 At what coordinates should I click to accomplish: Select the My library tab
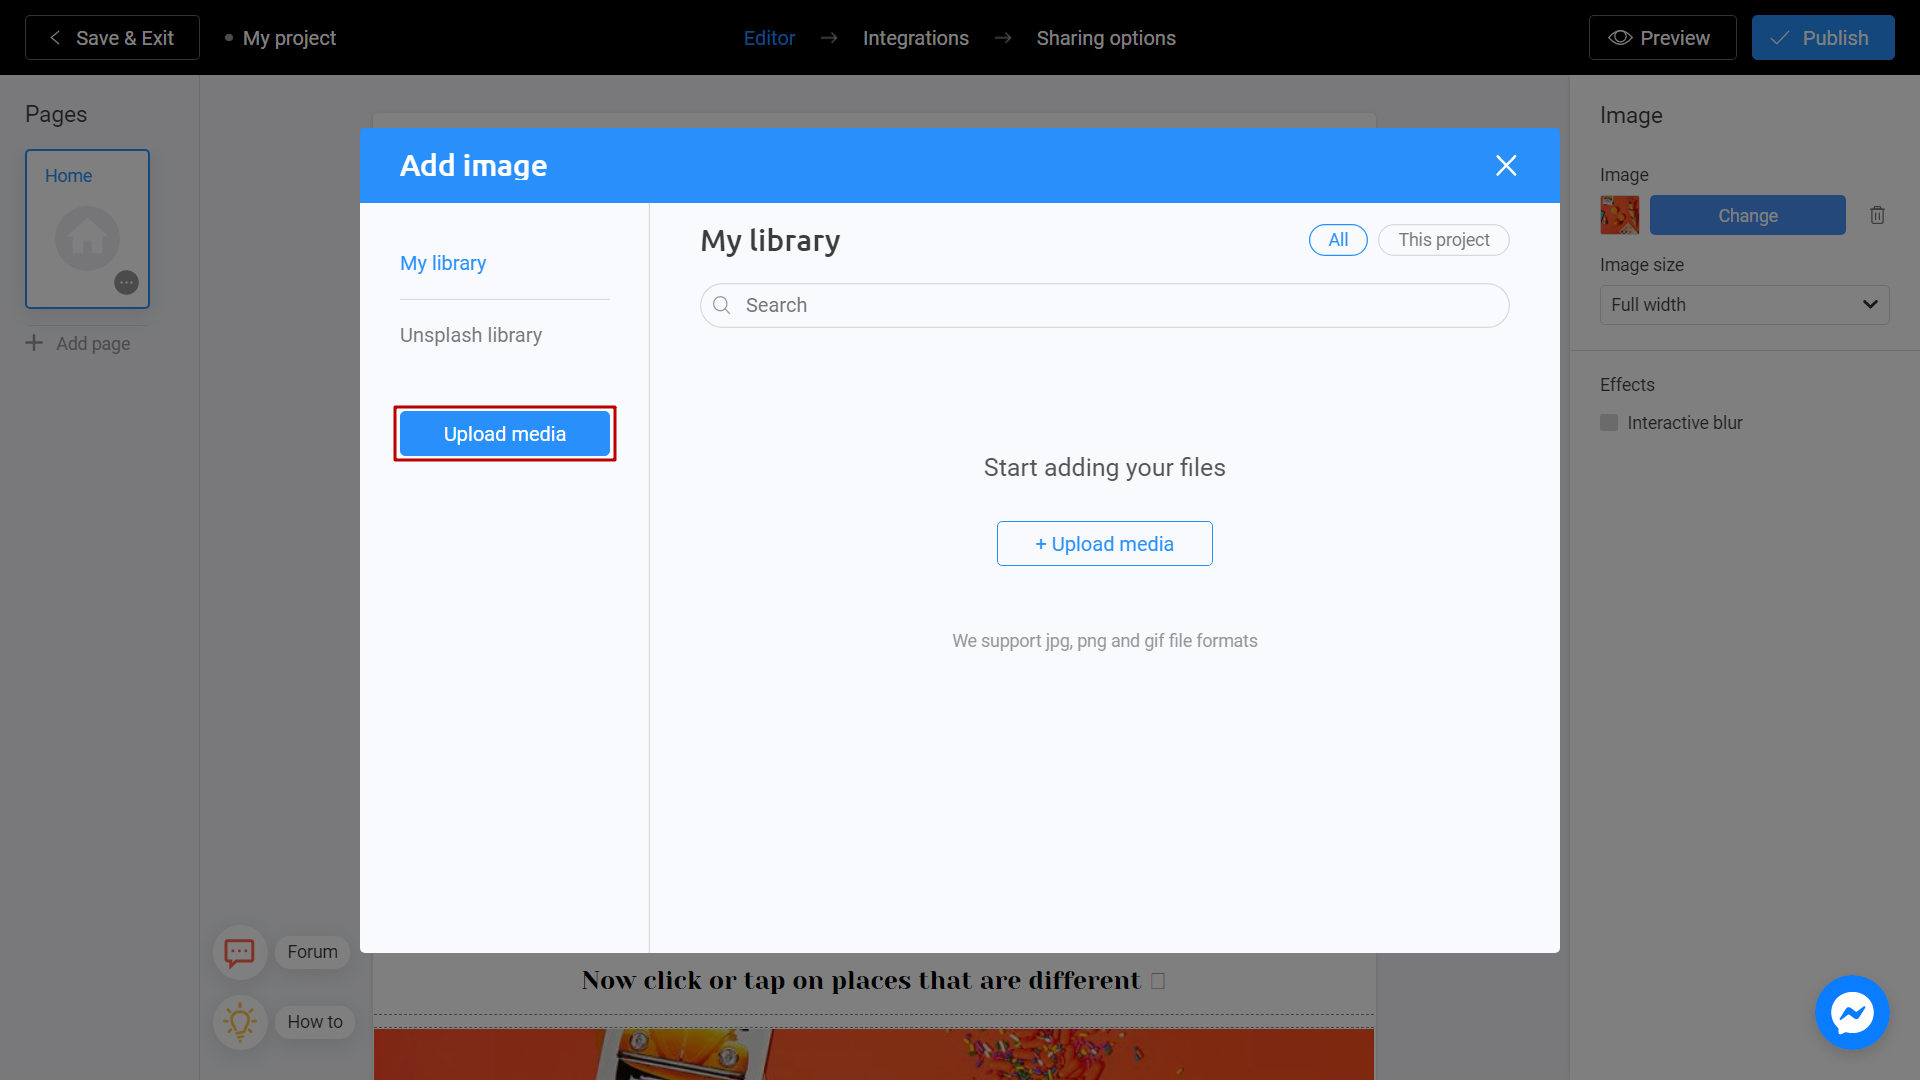[443, 262]
